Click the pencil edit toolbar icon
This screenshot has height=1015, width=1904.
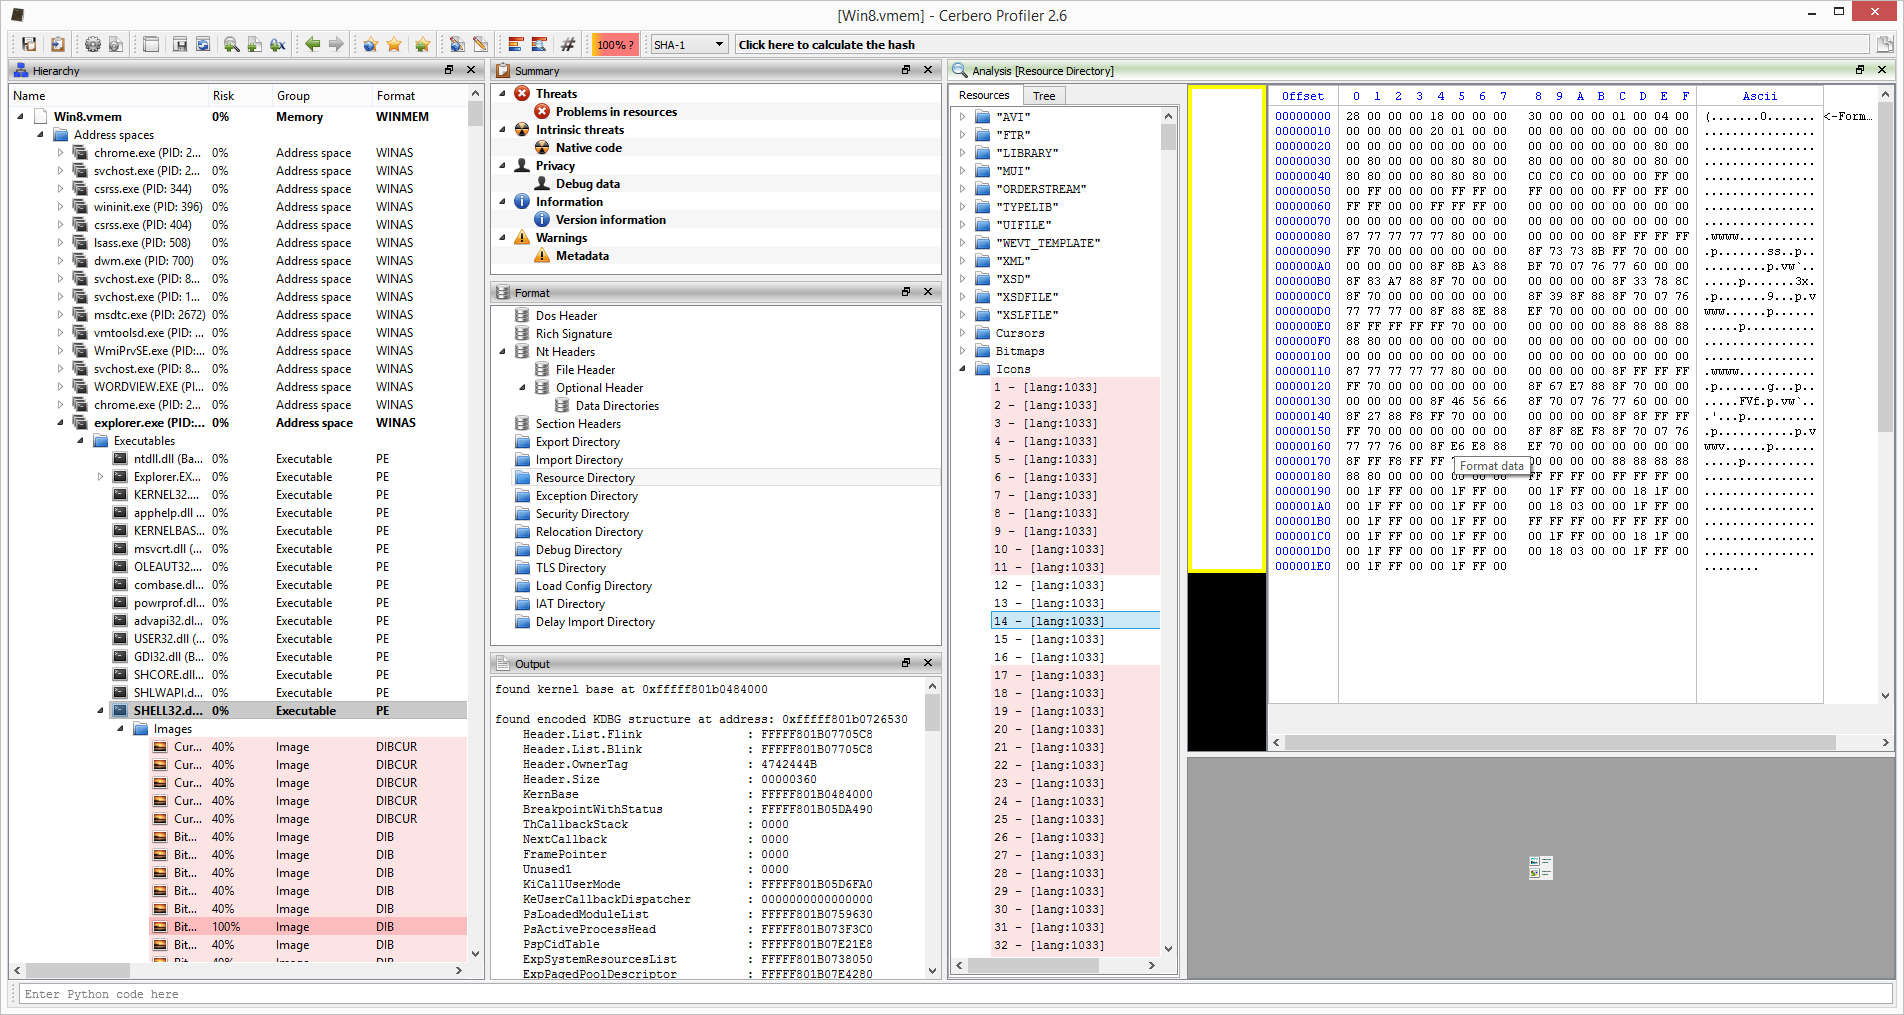481,44
